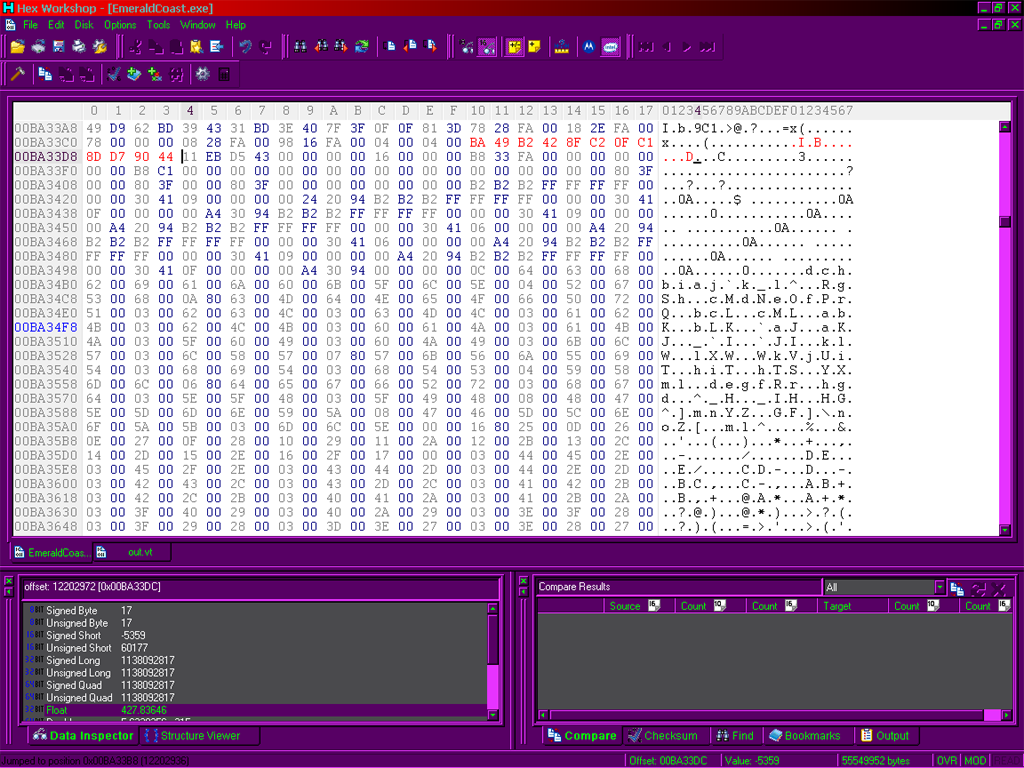
Task: Toggle OVR overwrite mode in status bar
Action: tap(946, 761)
